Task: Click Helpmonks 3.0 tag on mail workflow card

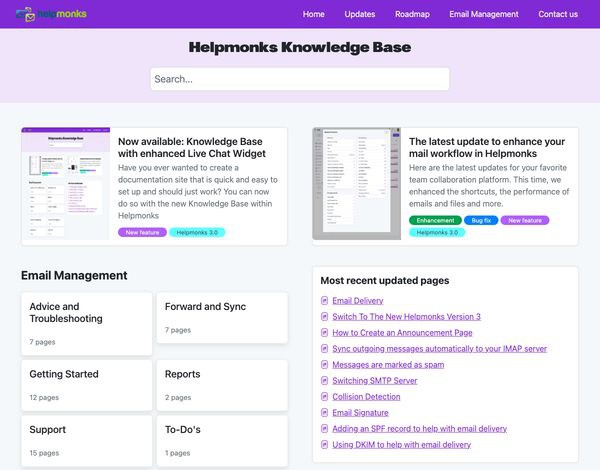Action: coord(437,232)
